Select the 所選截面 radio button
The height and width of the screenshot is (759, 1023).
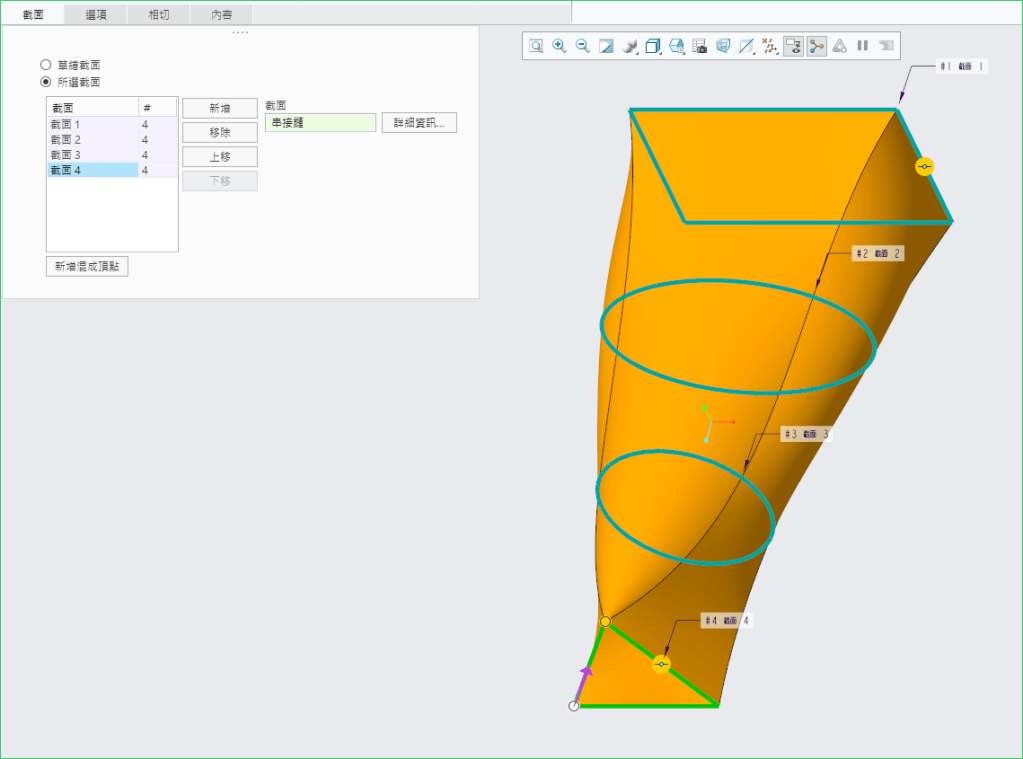(x=46, y=82)
